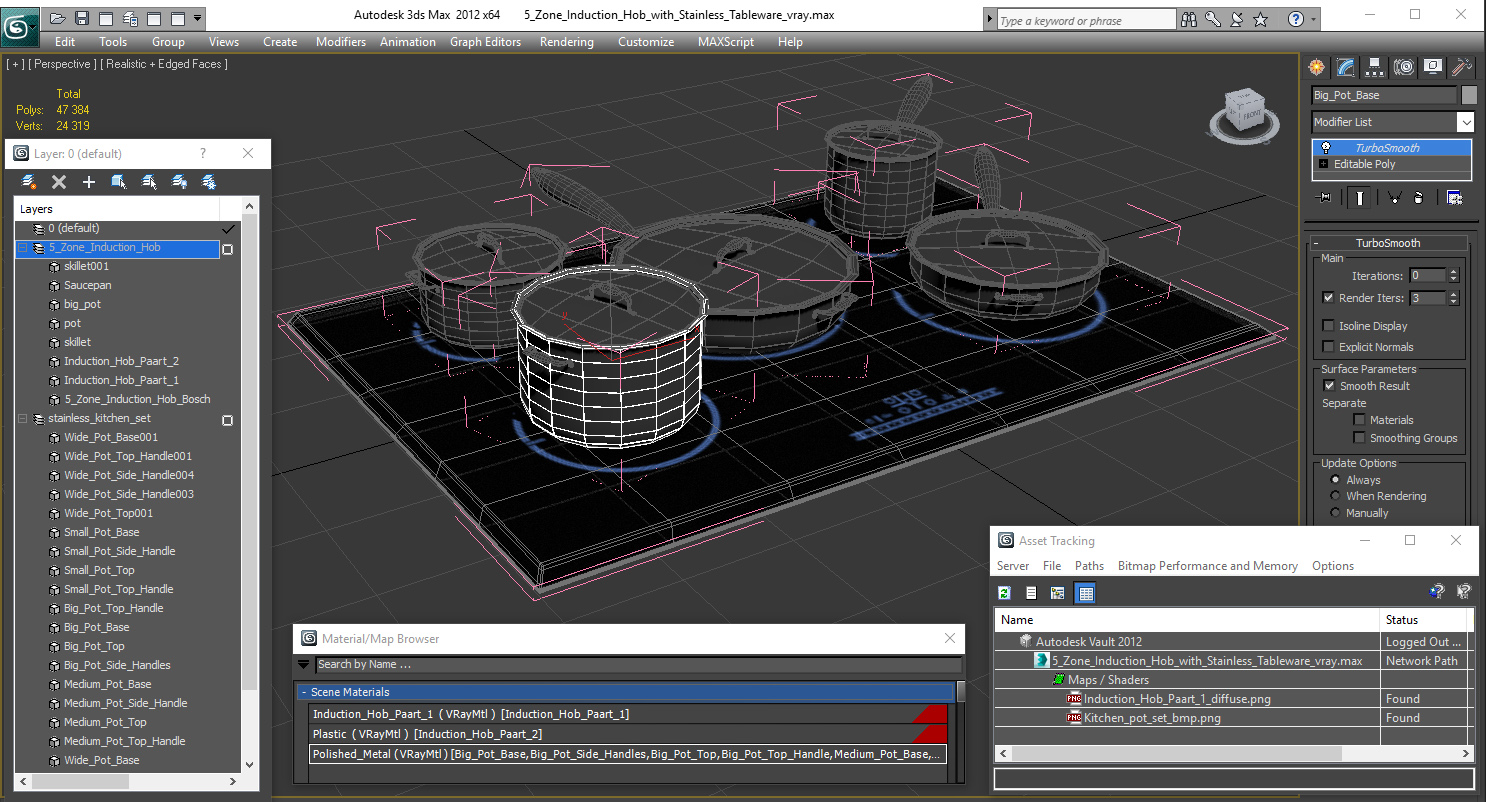Click the Save File floppy icon
Screen dimensions: 1486x802
(82, 18)
